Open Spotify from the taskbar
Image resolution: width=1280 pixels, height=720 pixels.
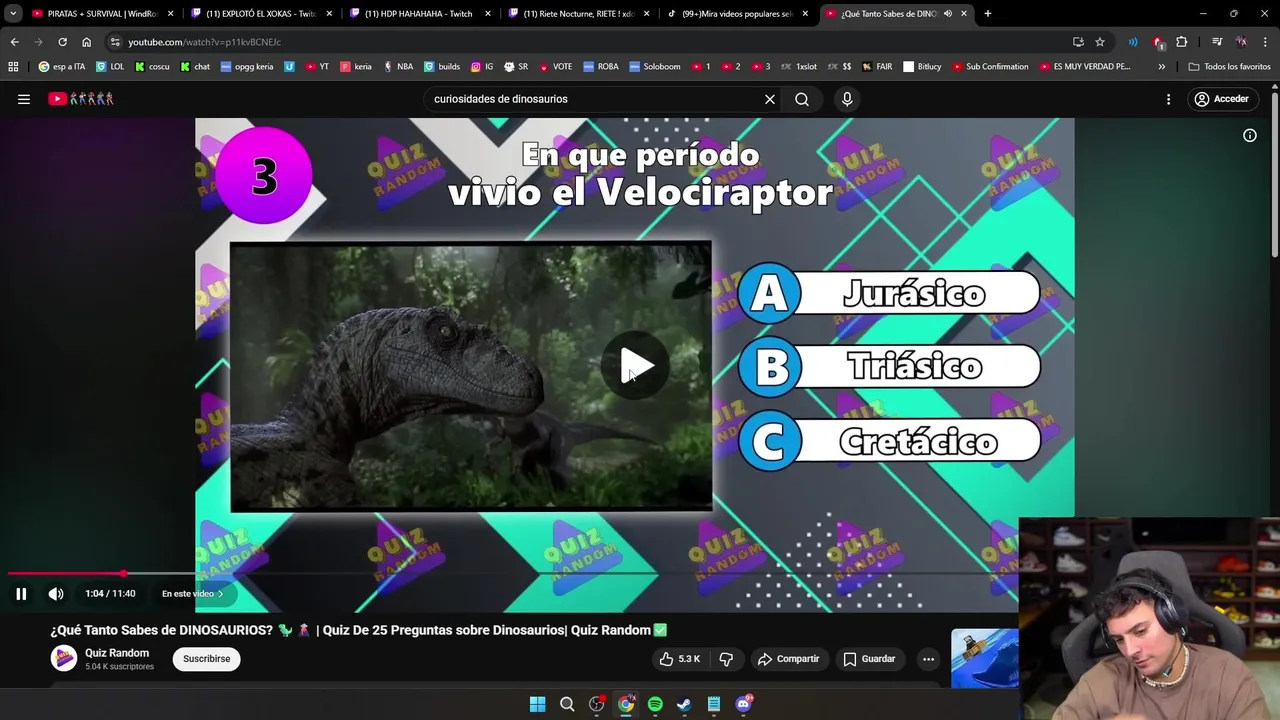tap(655, 704)
